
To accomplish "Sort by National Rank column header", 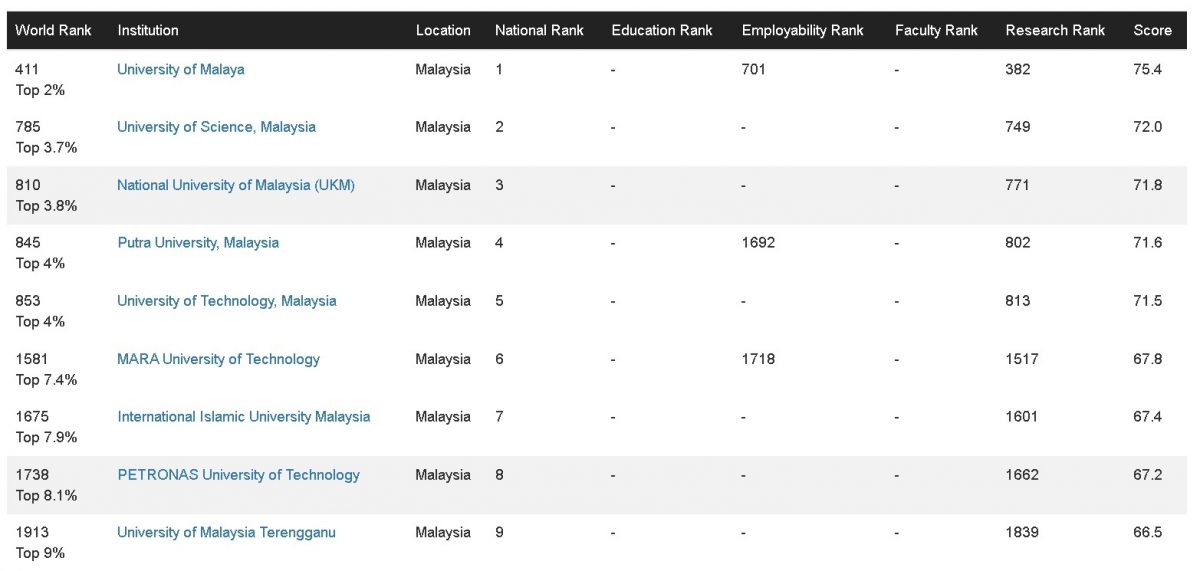I will pyautogui.click(x=539, y=30).
